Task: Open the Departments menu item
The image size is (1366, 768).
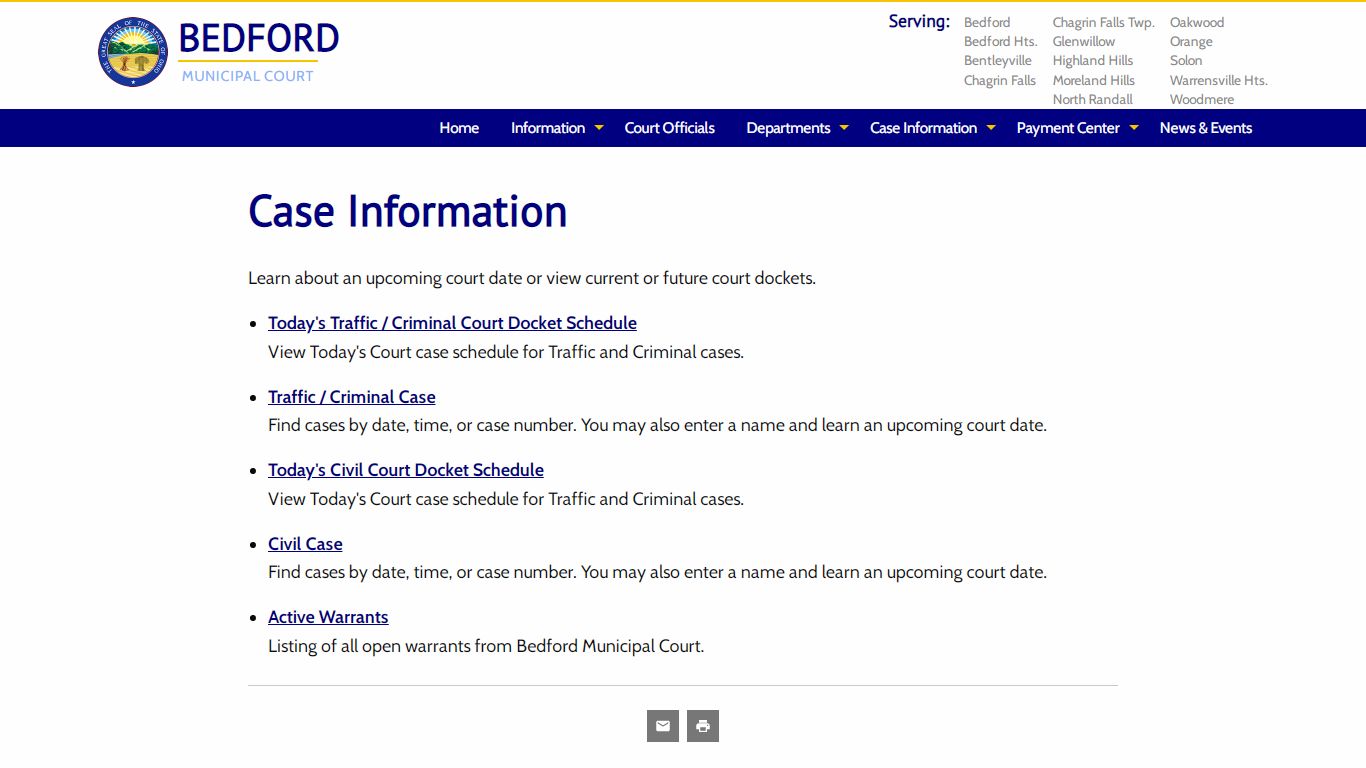Action: (788, 128)
